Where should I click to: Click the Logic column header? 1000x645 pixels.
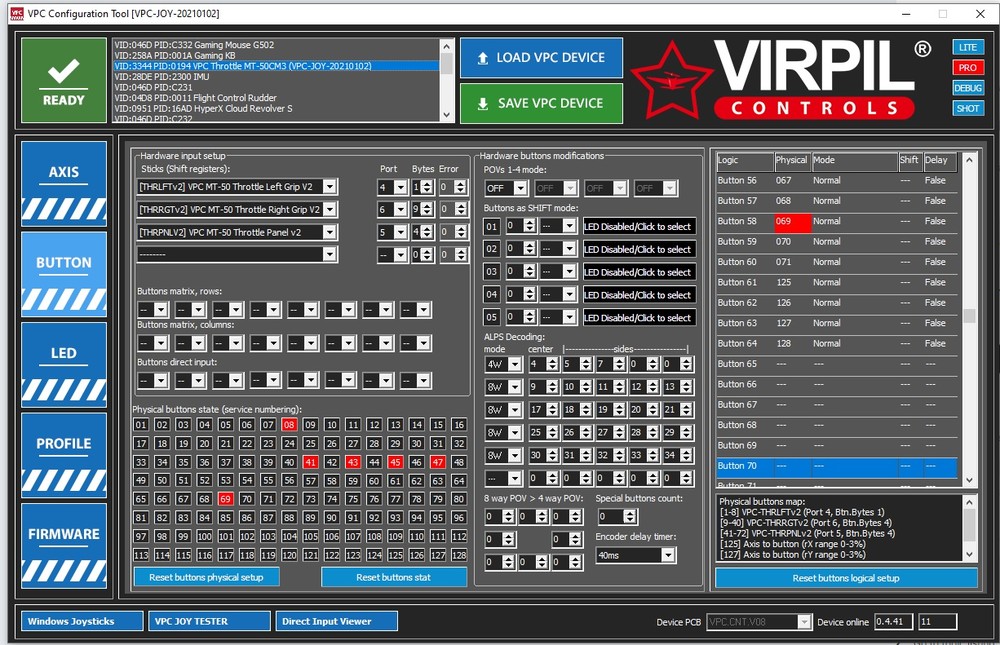point(744,161)
